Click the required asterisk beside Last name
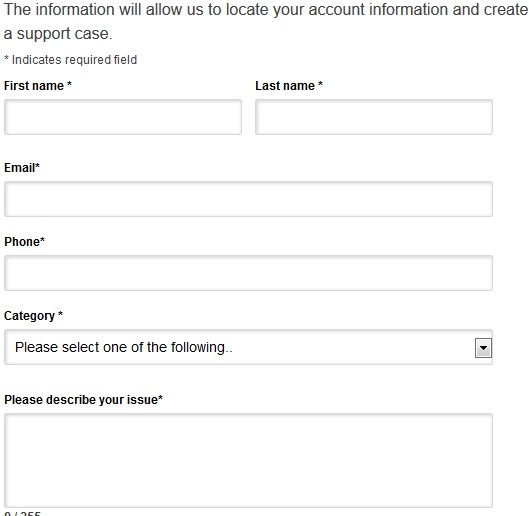This screenshot has width=529, height=516. tap(321, 84)
